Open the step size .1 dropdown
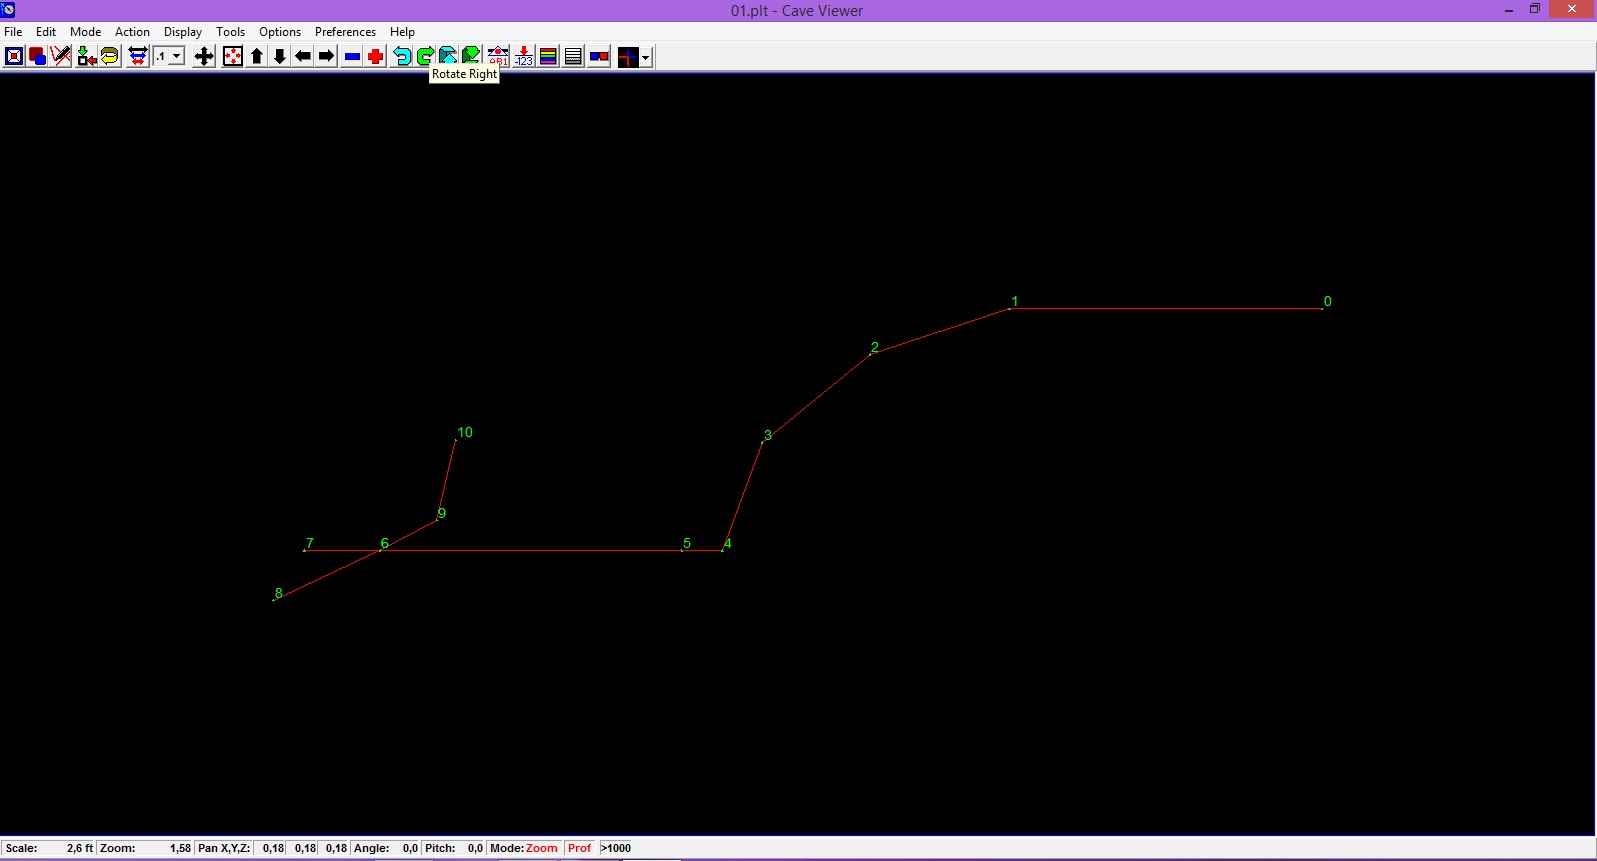The image size is (1597, 861). pyautogui.click(x=176, y=56)
